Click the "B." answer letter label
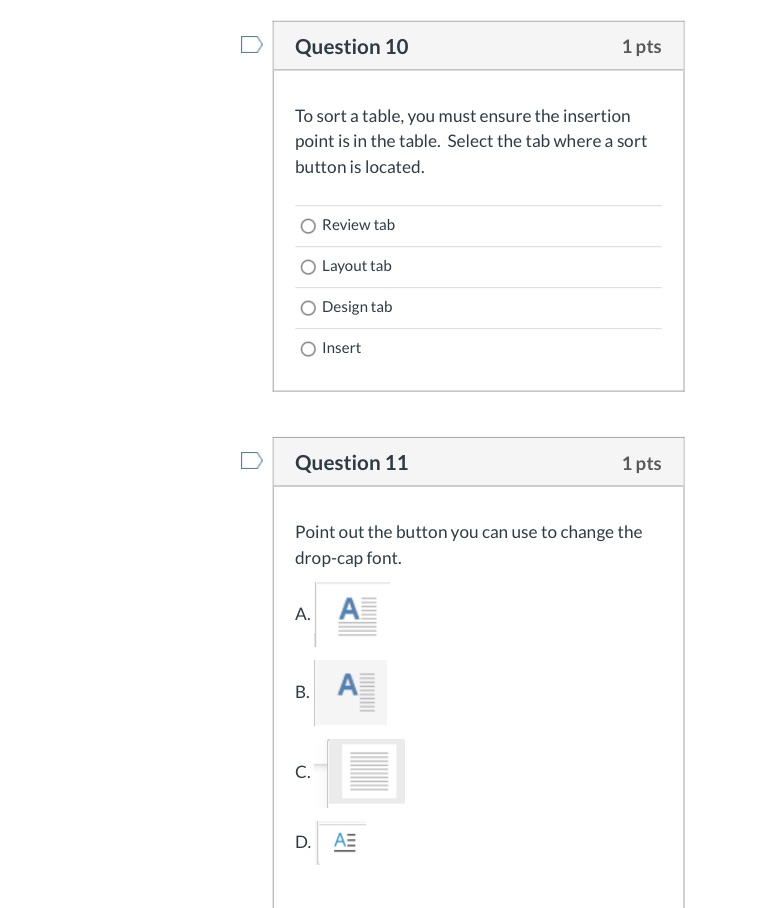Screen dimensions: 759x908 [x=302, y=693]
